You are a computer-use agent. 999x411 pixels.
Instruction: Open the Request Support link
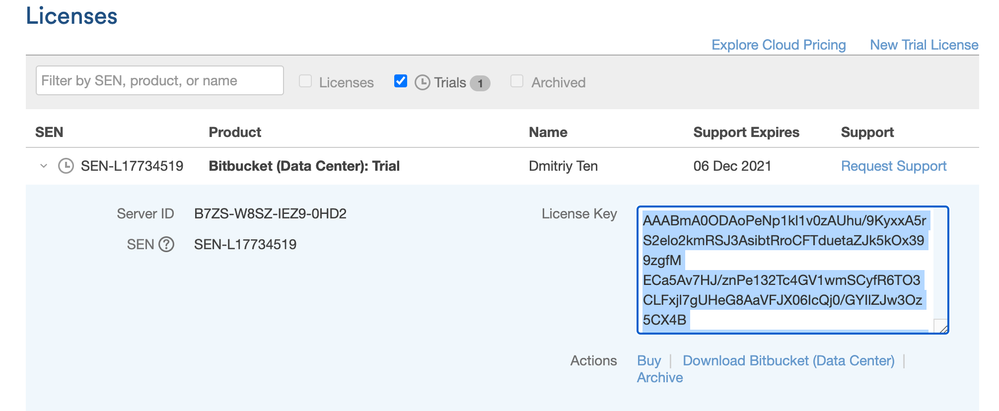894,166
